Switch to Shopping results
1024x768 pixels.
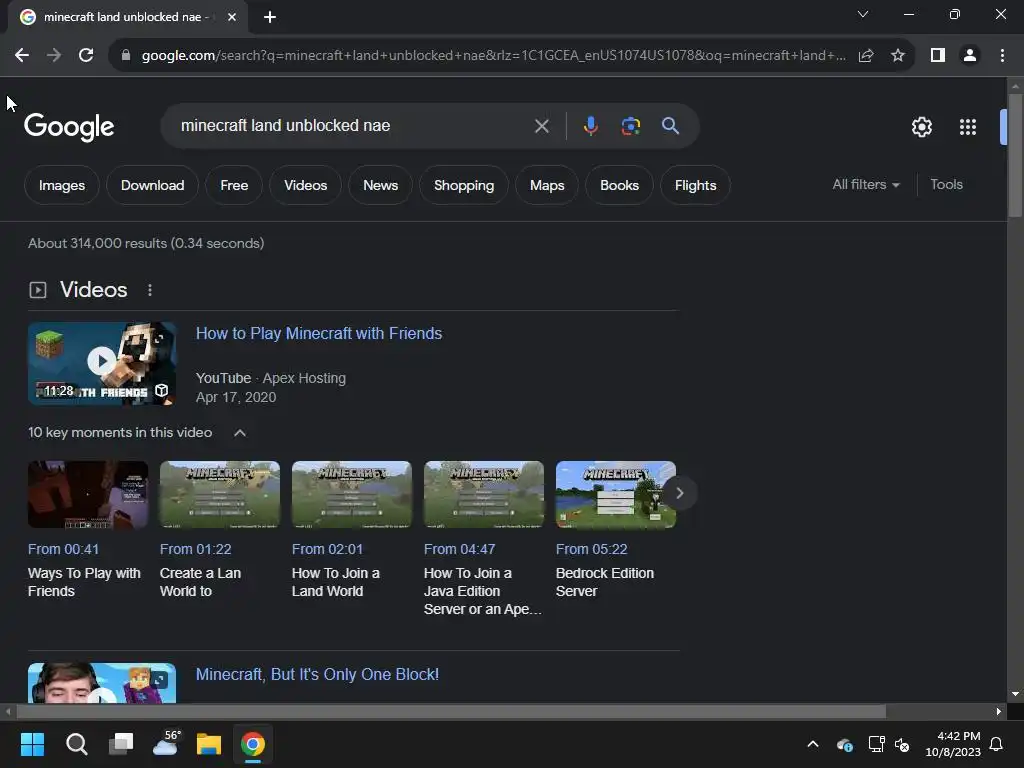[x=464, y=185]
